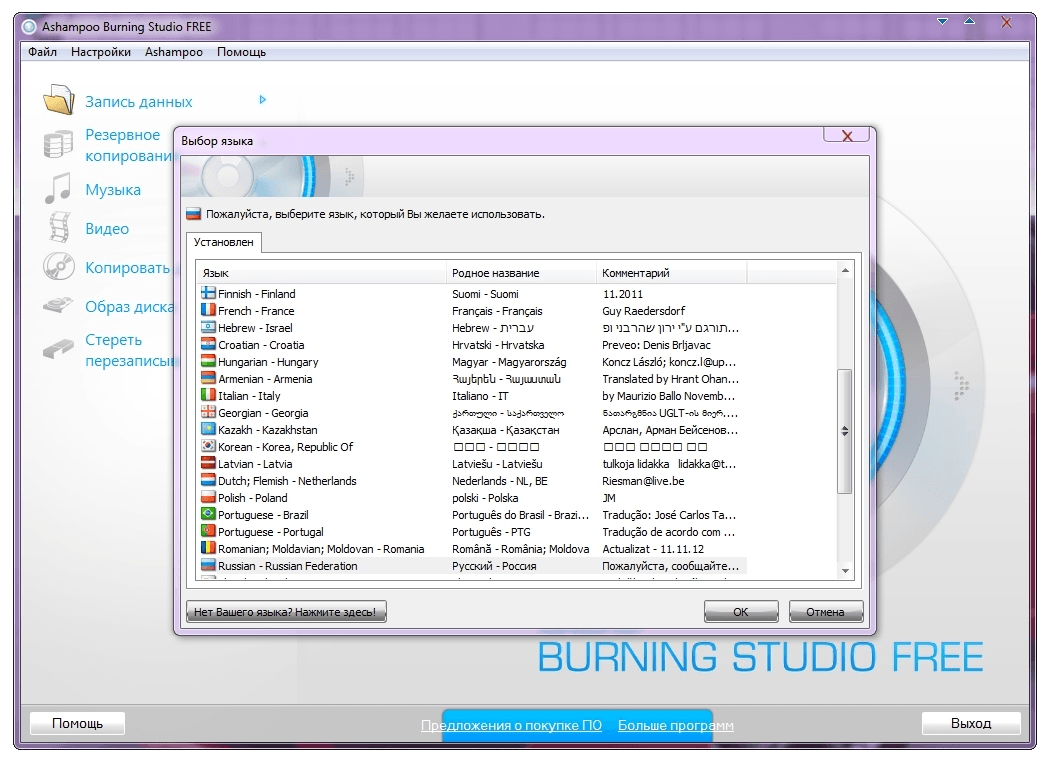Image resolution: width=1054 pixels, height=769 pixels.
Task: Select the Georgian - Georgia language row
Action: (x=473, y=413)
